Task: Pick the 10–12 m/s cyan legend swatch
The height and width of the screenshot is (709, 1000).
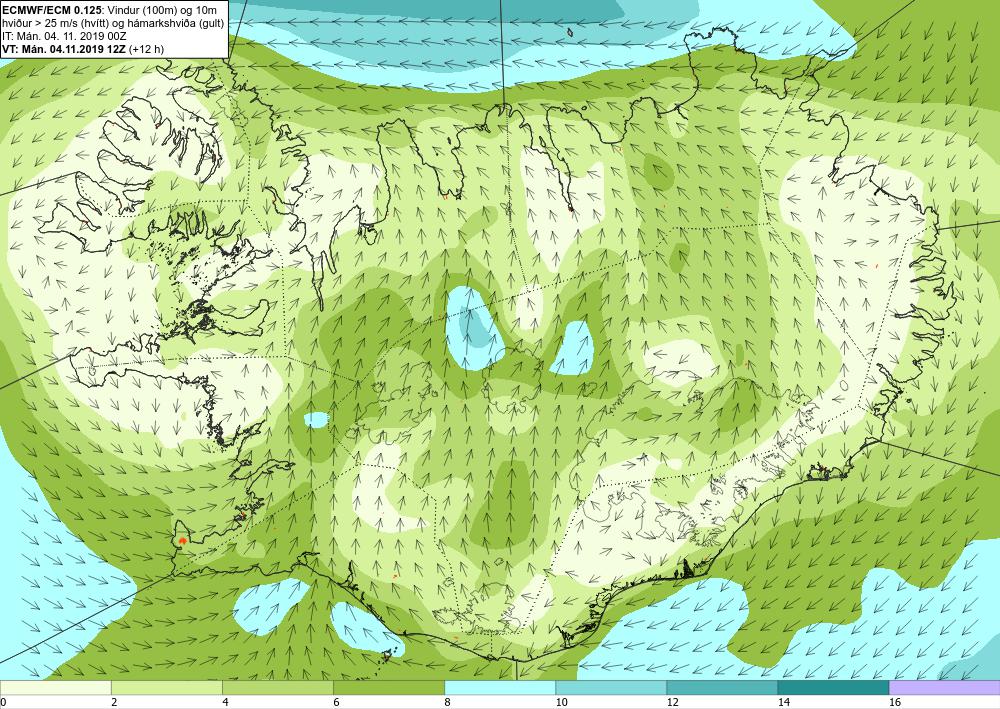Action: [611, 688]
